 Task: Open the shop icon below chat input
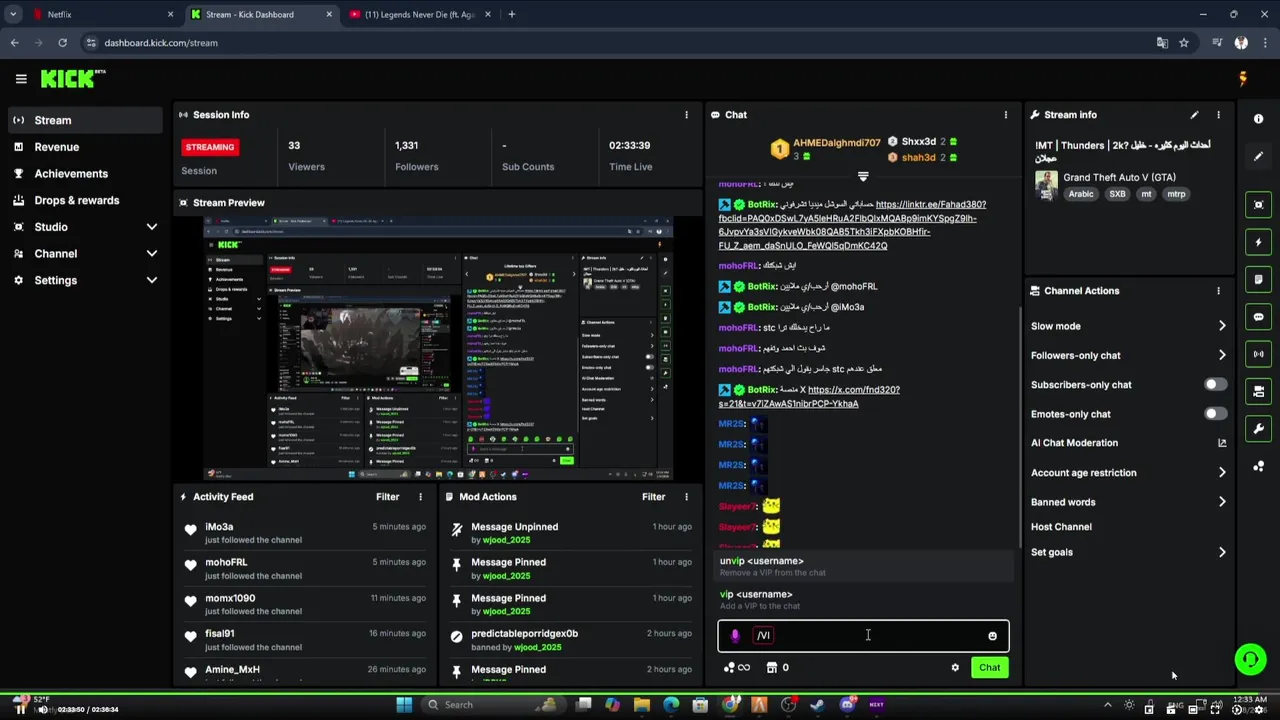coord(772,668)
